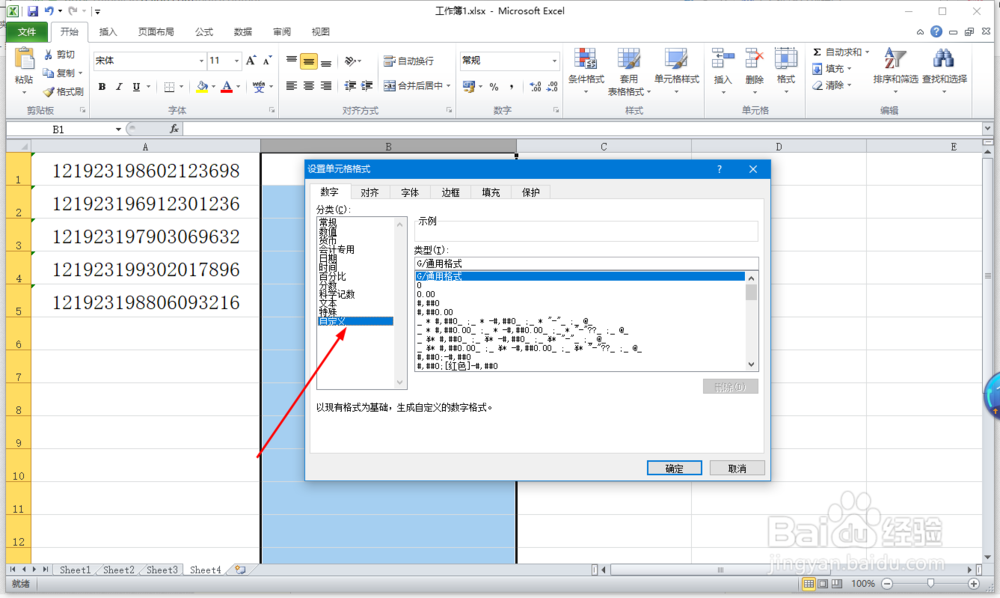The height and width of the screenshot is (598, 1000).
Task: Click AutoSum (自动求和) sigma icon
Action: pyautogui.click(x=817, y=52)
